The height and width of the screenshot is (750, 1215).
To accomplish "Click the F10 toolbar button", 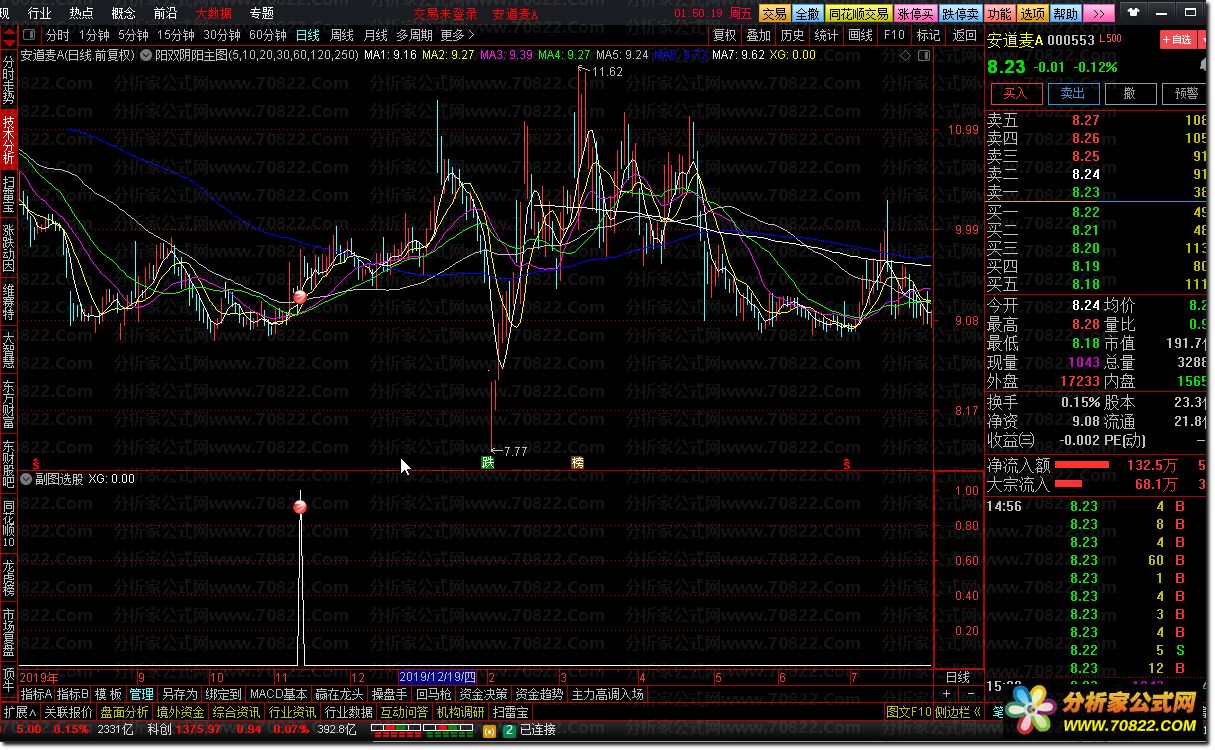I will 894,35.
